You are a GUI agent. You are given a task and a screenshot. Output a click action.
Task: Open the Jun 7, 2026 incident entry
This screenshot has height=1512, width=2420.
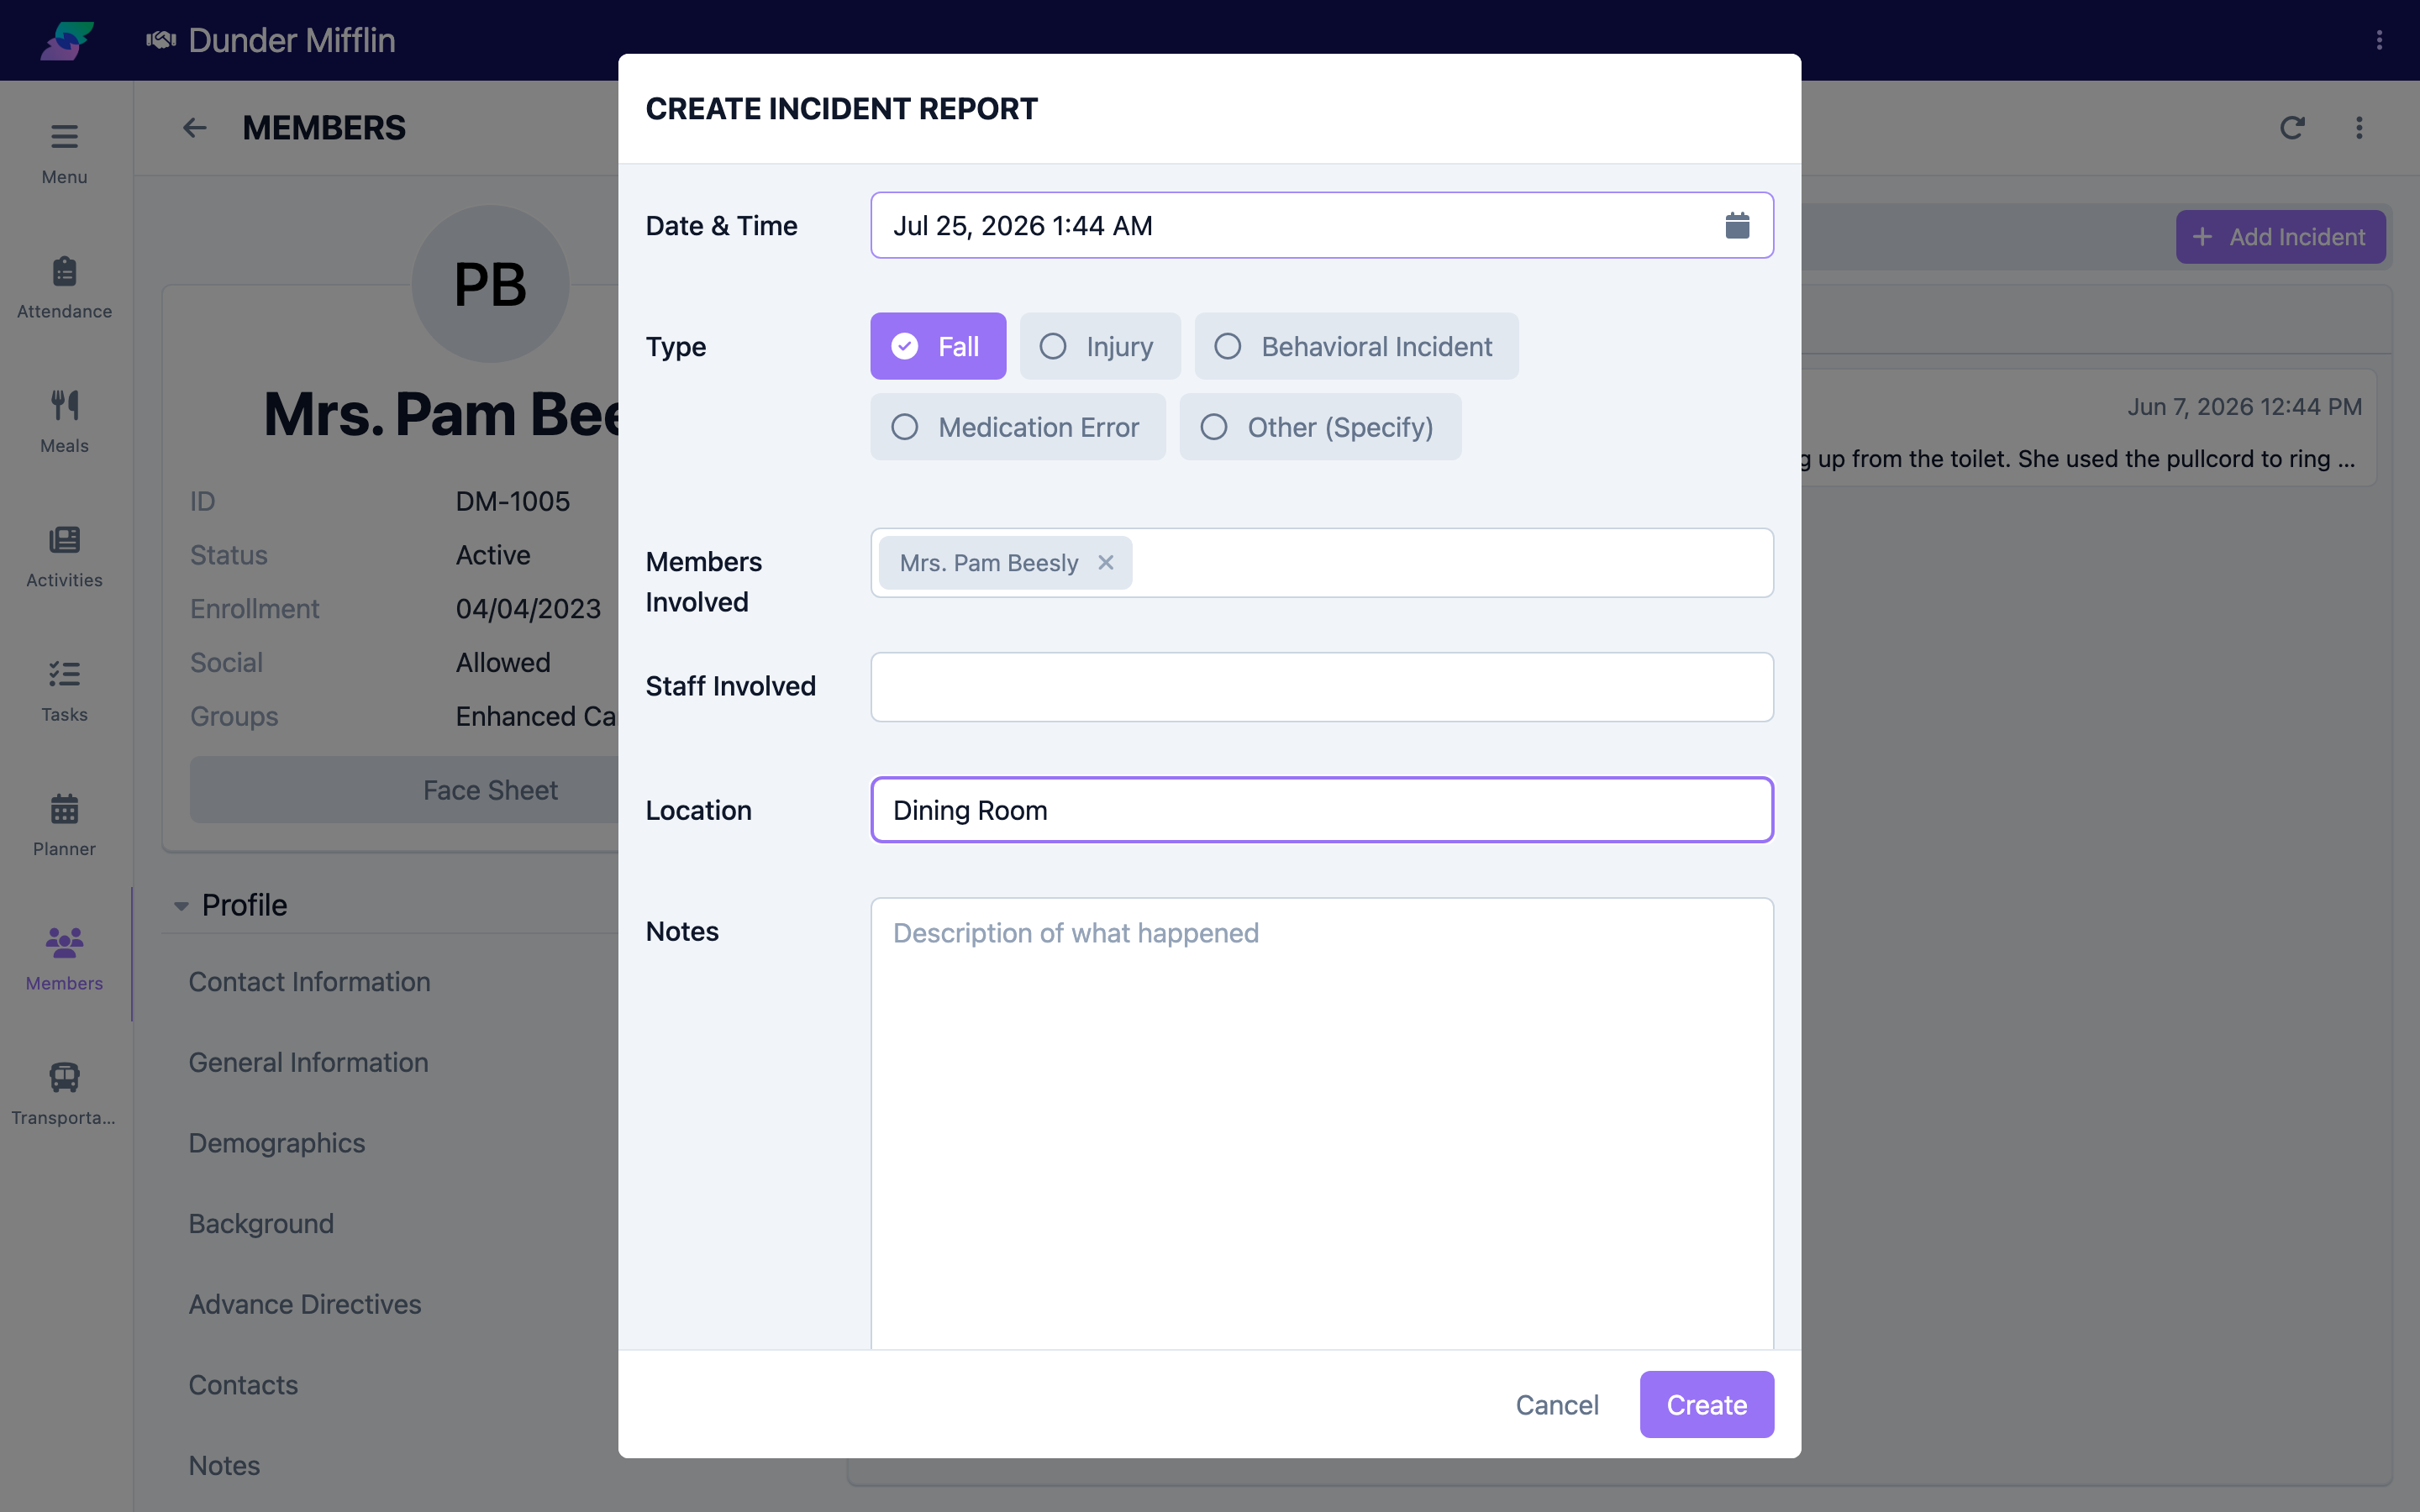coord(2088,430)
